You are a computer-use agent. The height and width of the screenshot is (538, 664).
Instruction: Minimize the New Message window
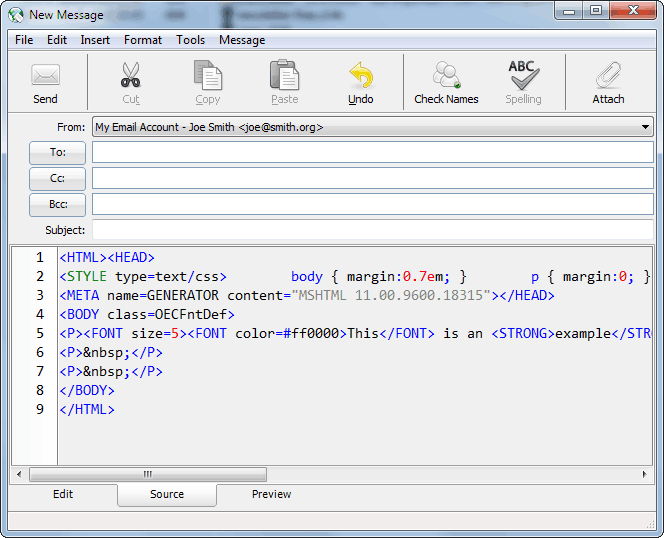point(569,10)
